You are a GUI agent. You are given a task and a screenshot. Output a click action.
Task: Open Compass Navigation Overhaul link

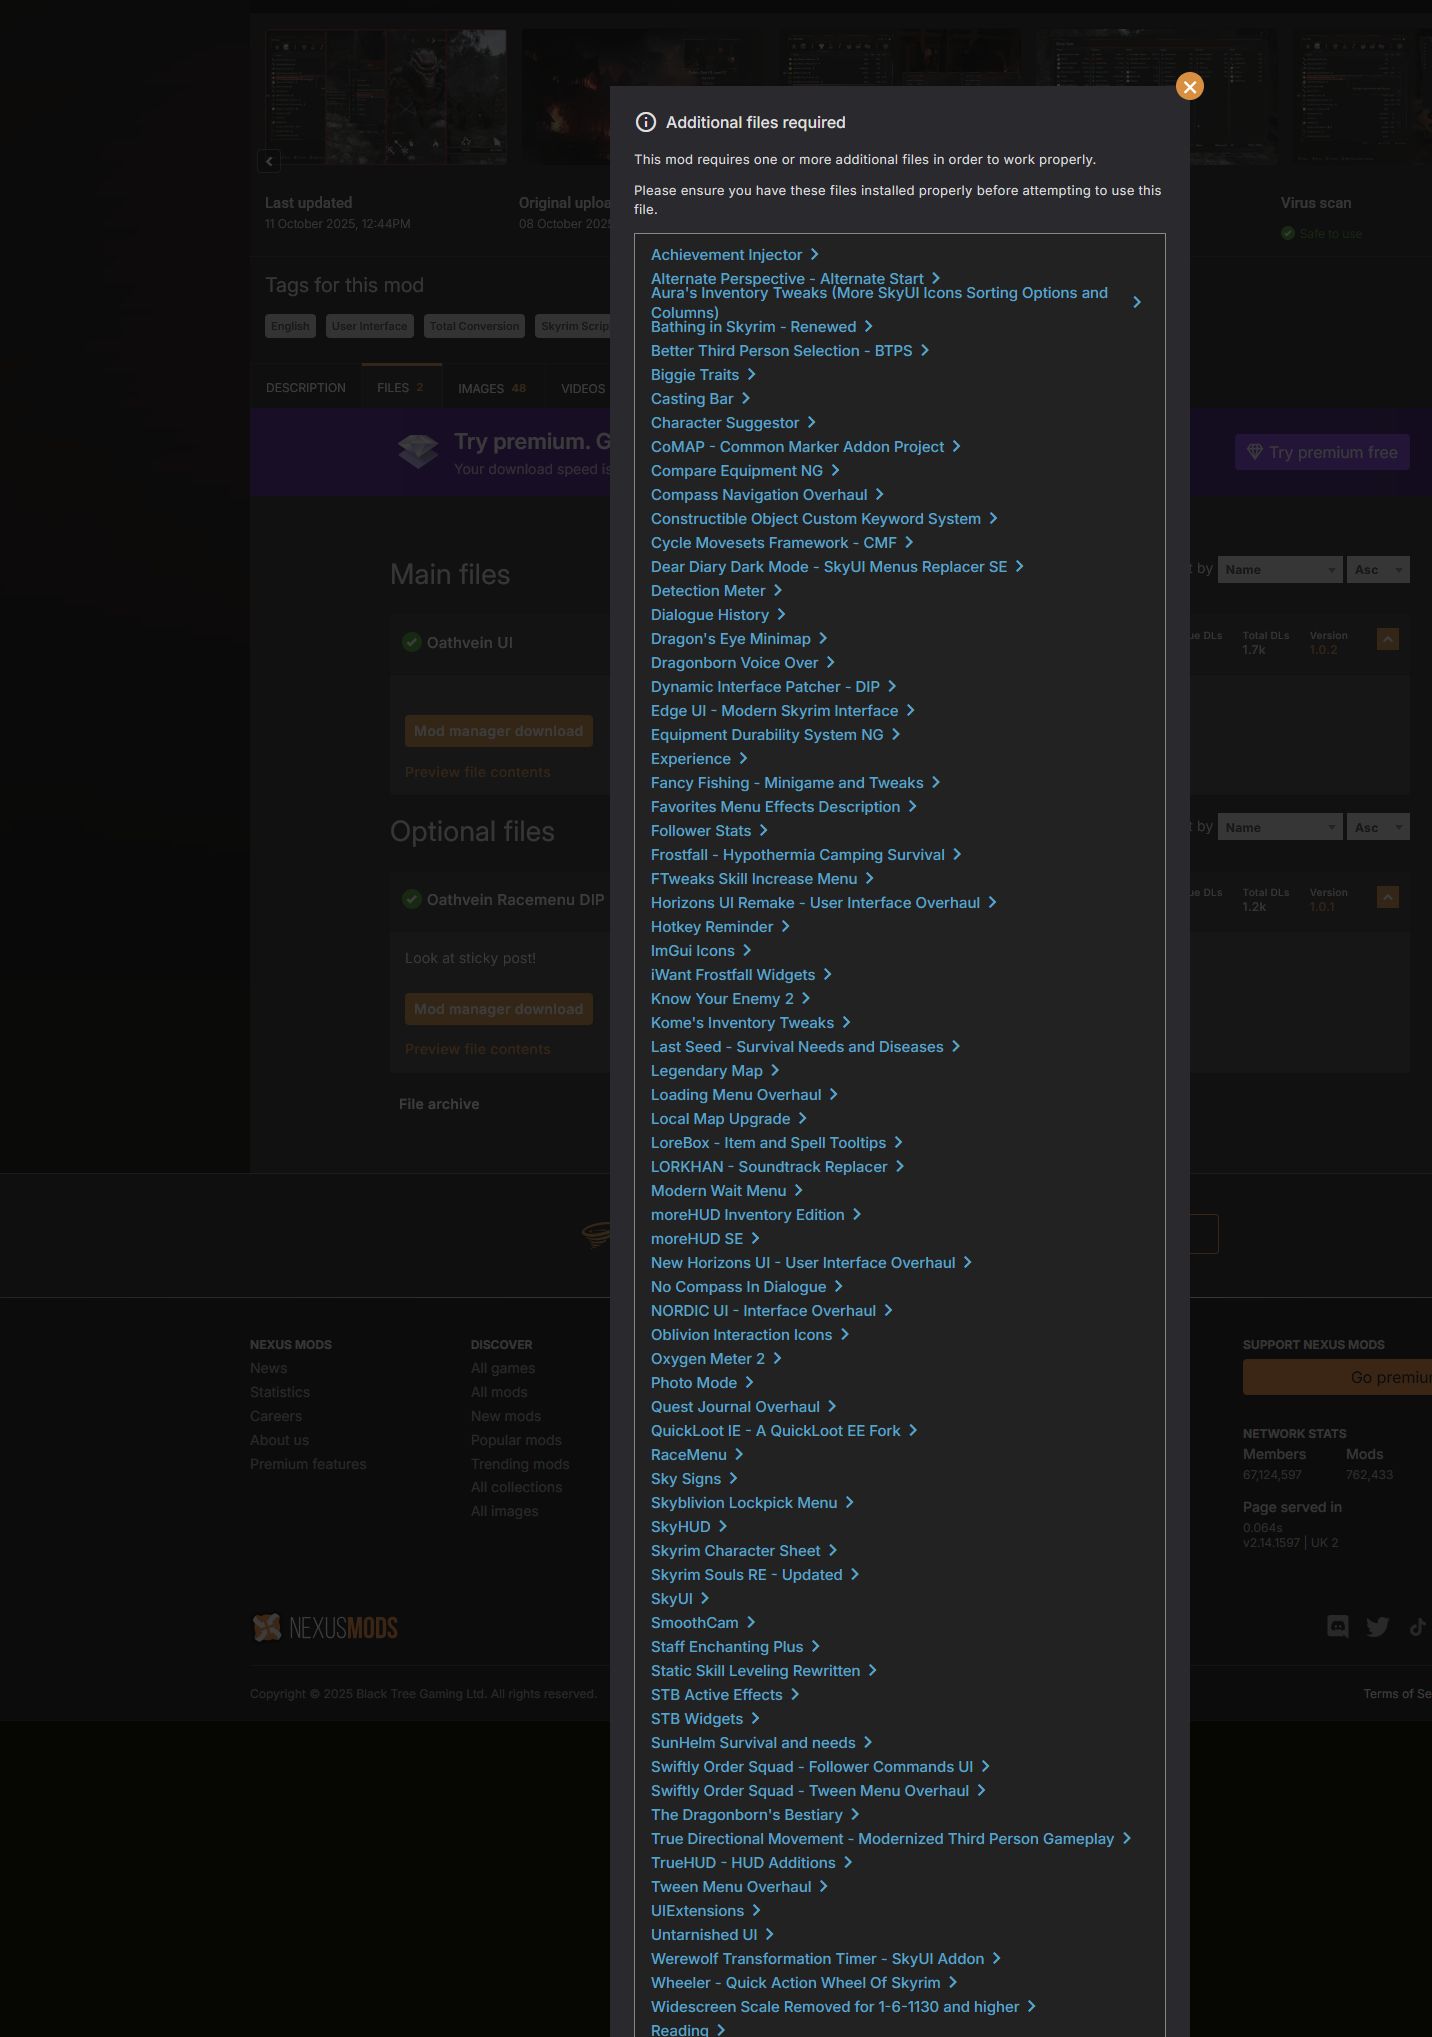tap(759, 495)
